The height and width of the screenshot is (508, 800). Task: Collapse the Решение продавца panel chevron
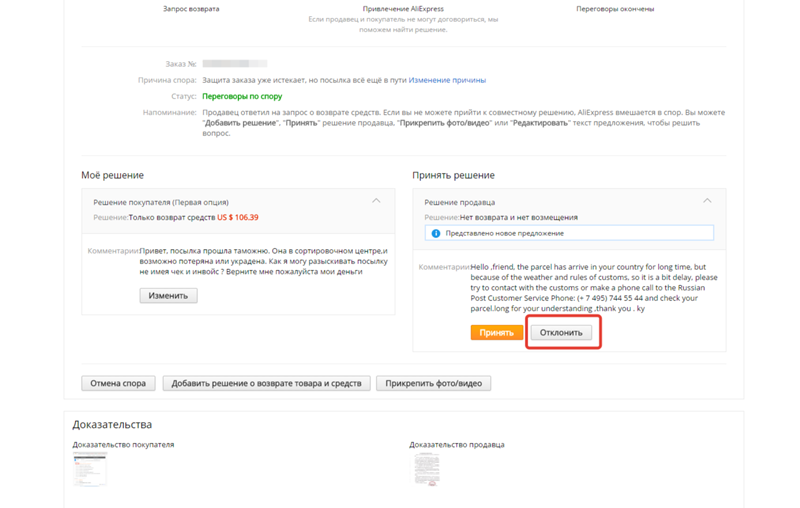pyautogui.click(x=707, y=201)
